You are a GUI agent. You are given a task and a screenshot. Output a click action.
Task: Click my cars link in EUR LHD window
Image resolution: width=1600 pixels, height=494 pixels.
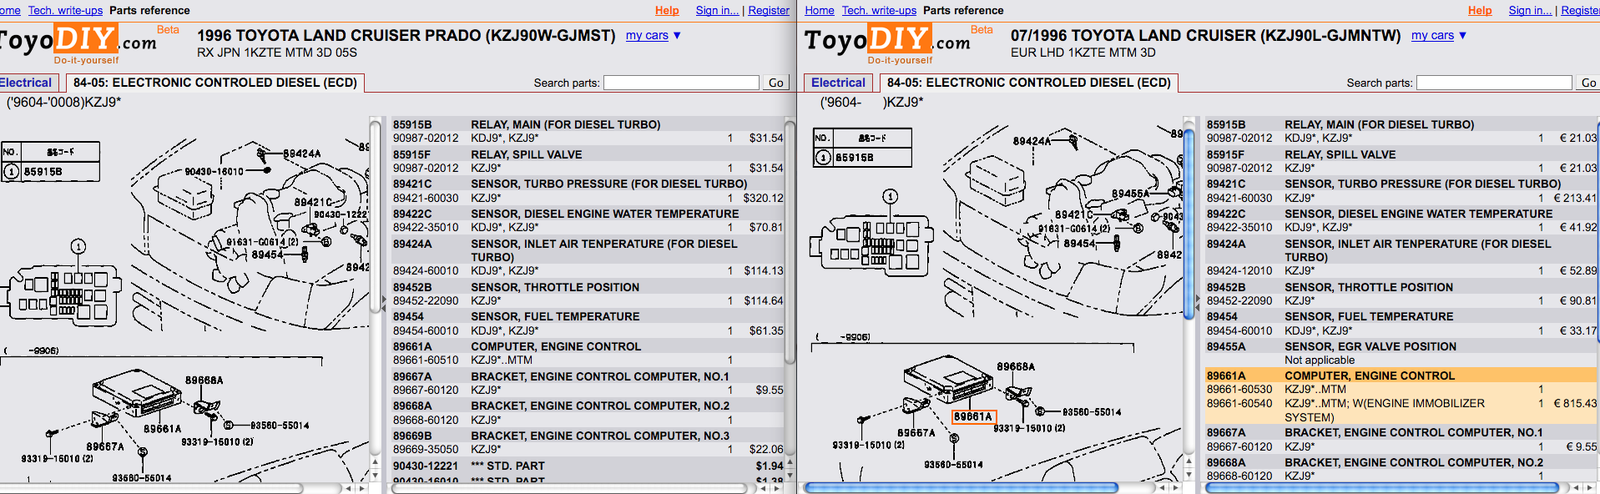(x=1433, y=35)
